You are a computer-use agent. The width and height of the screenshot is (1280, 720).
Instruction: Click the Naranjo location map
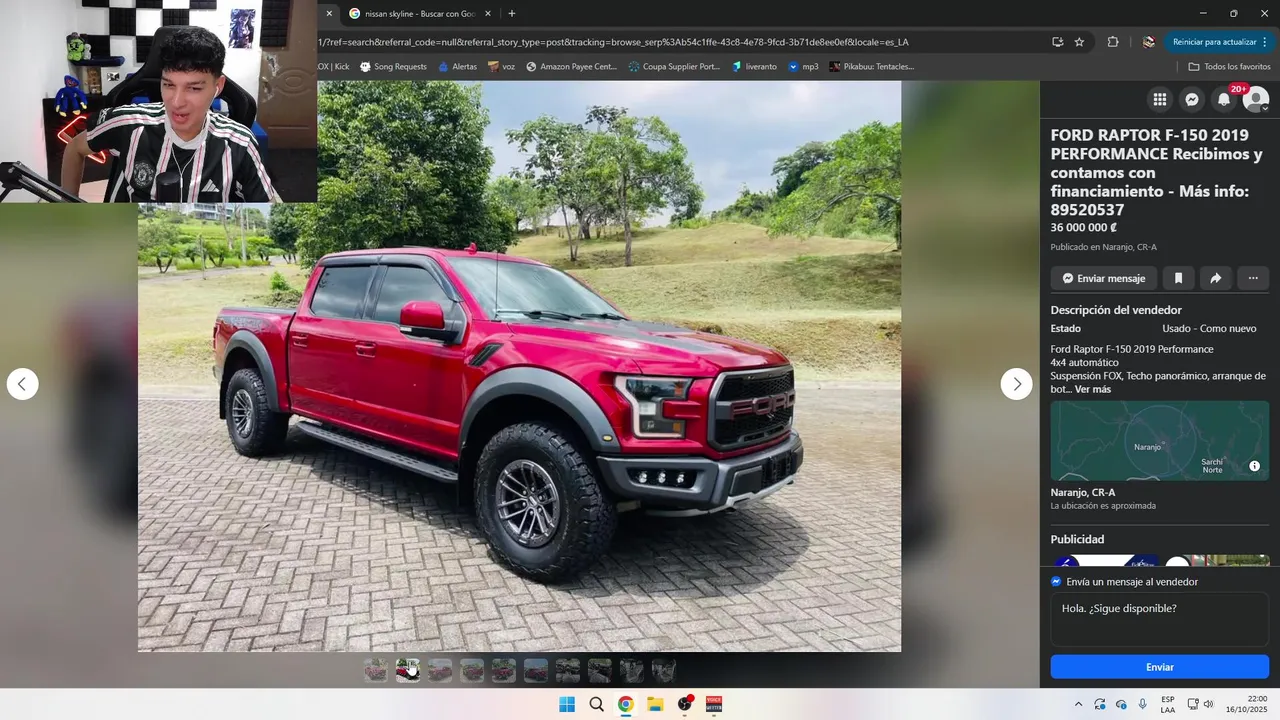(x=1160, y=441)
